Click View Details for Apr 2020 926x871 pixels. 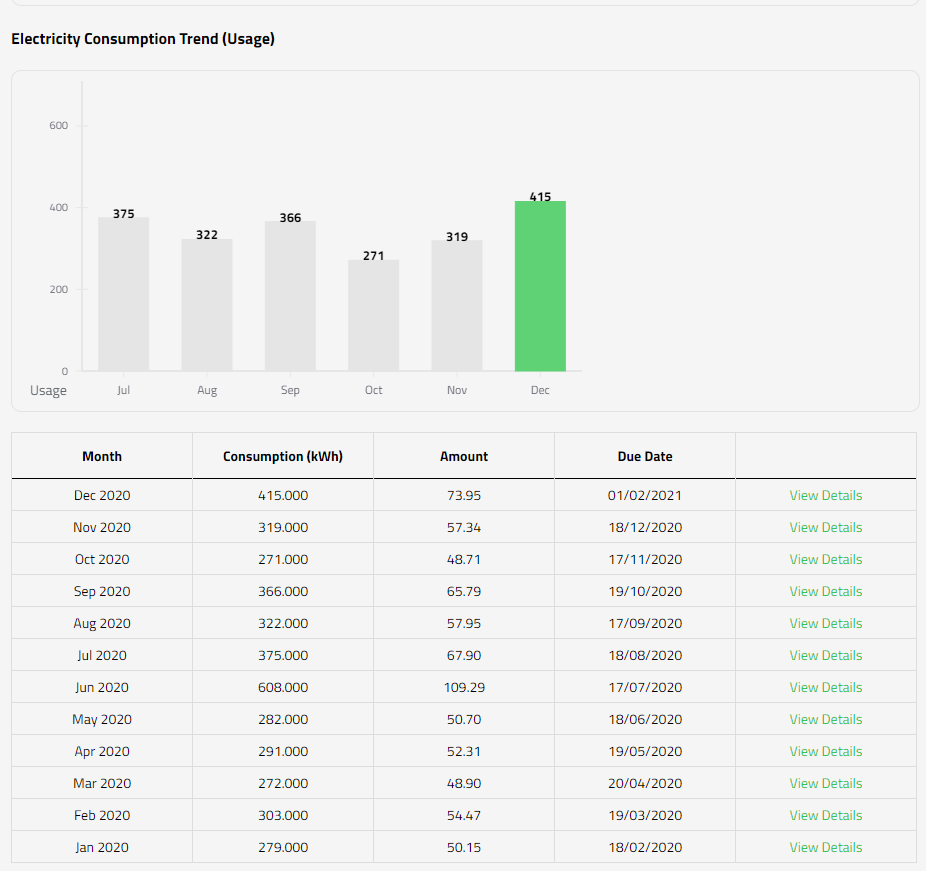[825, 751]
